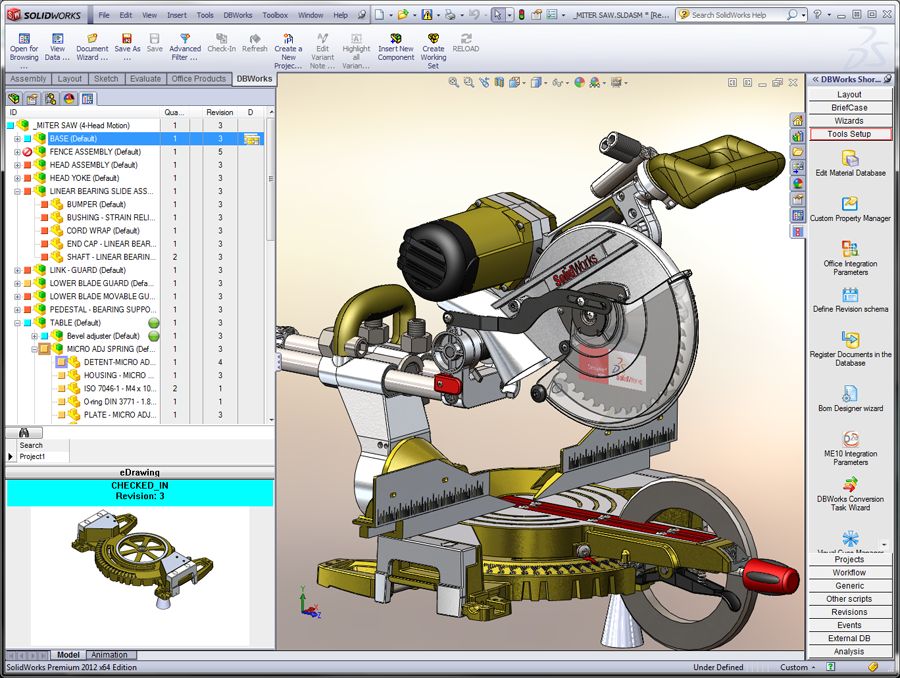Toggle status box of CORD WRAP row
Image resolution: width=900 pixels, height=678 pixels.
pos(44,231)
